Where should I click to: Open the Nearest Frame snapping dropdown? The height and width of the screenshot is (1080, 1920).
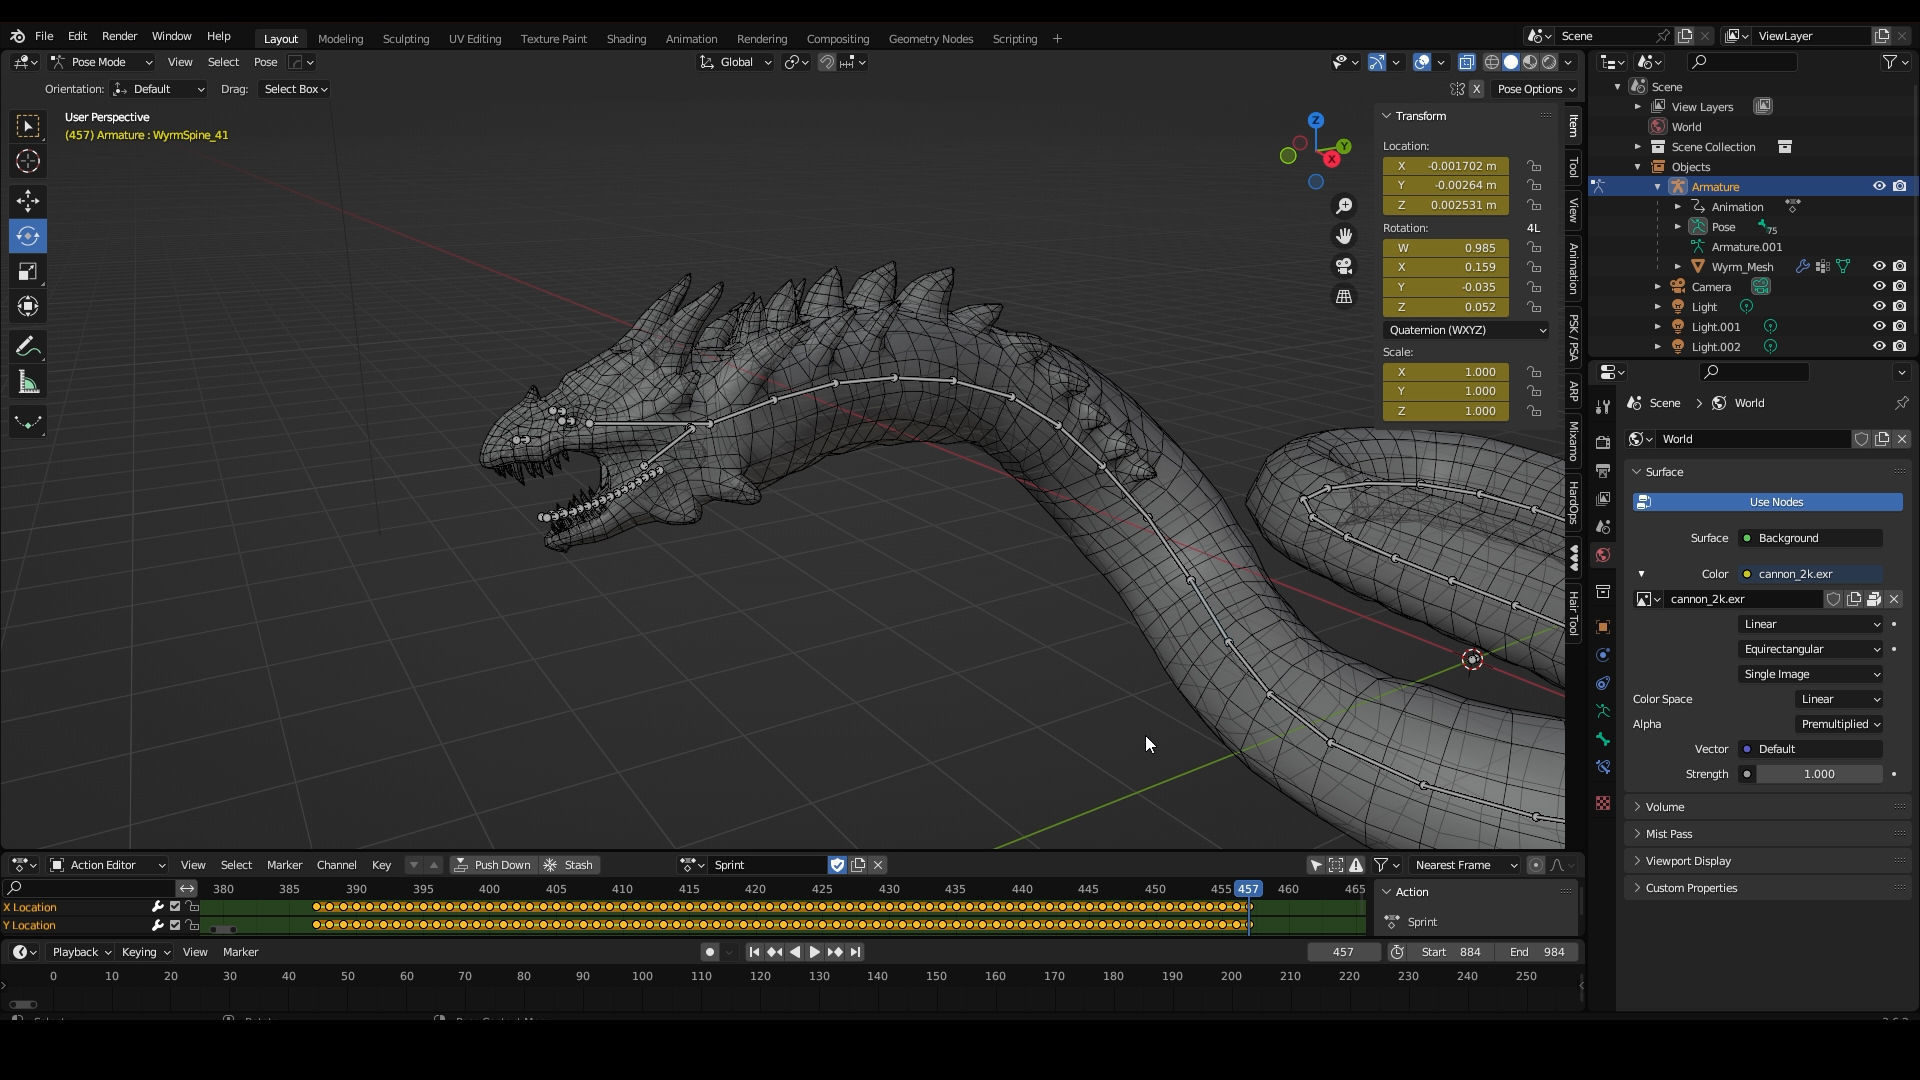coord(1464,865)
